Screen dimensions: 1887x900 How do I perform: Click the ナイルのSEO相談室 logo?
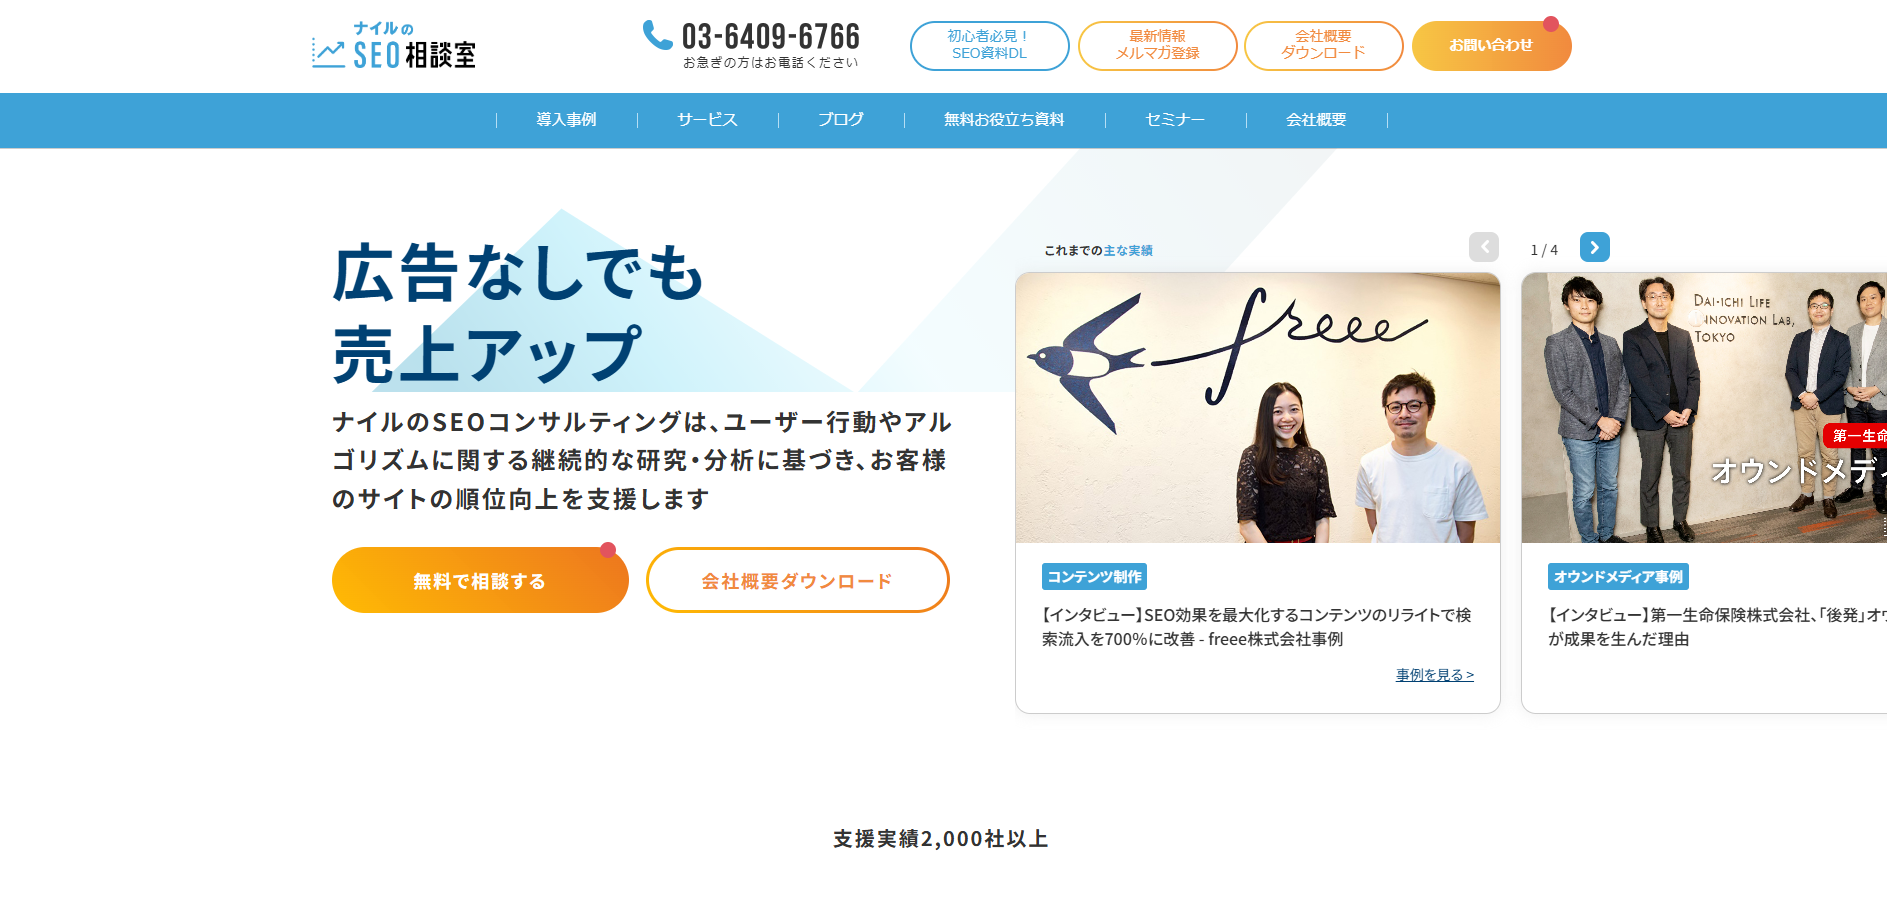(x=394, y=46)
